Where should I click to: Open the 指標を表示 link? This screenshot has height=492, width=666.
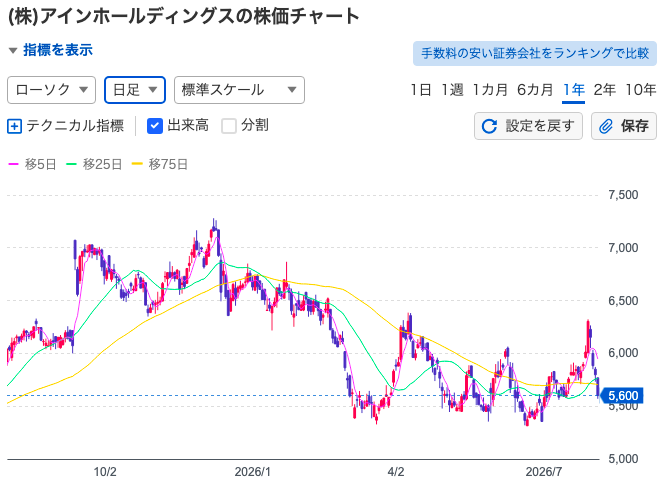coord(58,50)
